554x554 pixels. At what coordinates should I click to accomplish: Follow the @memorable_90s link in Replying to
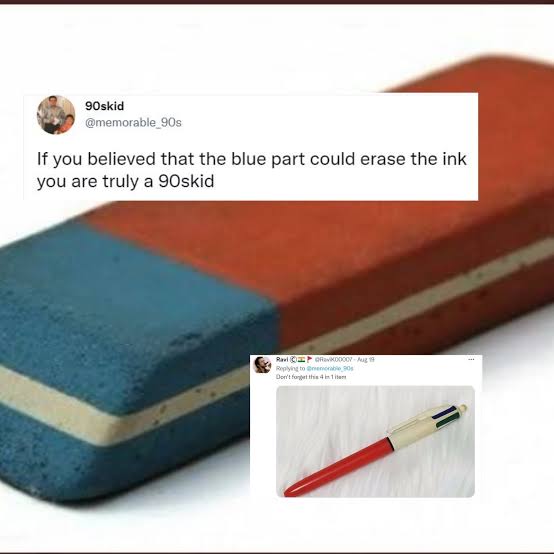click(x=330, y=368)
